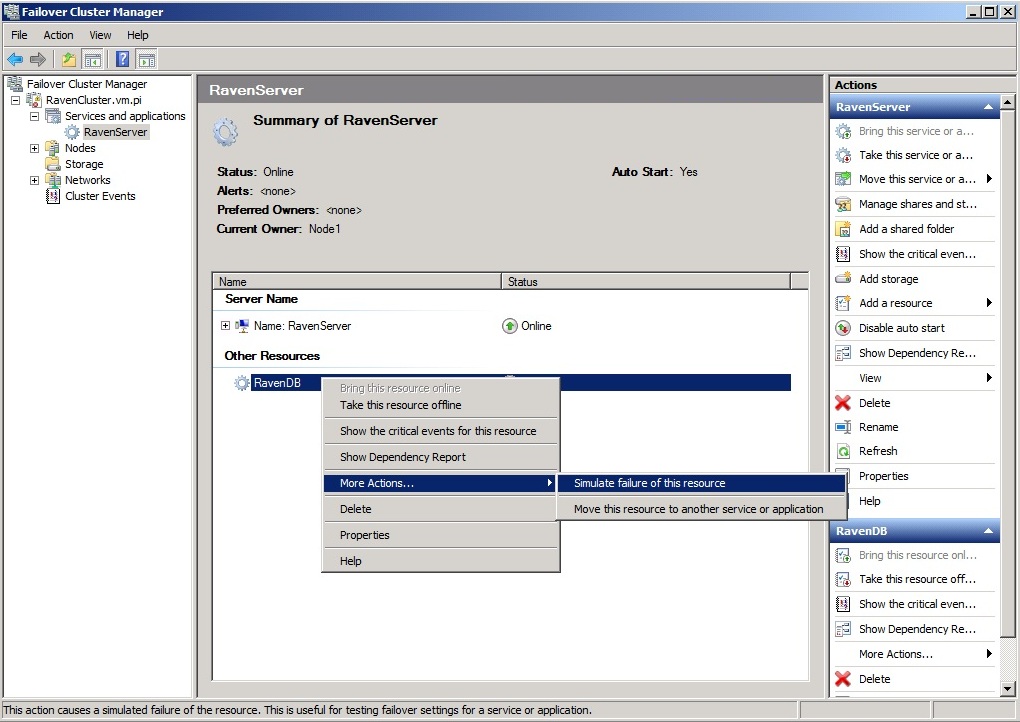Select RavenServer in the console tree

[115, 132]
